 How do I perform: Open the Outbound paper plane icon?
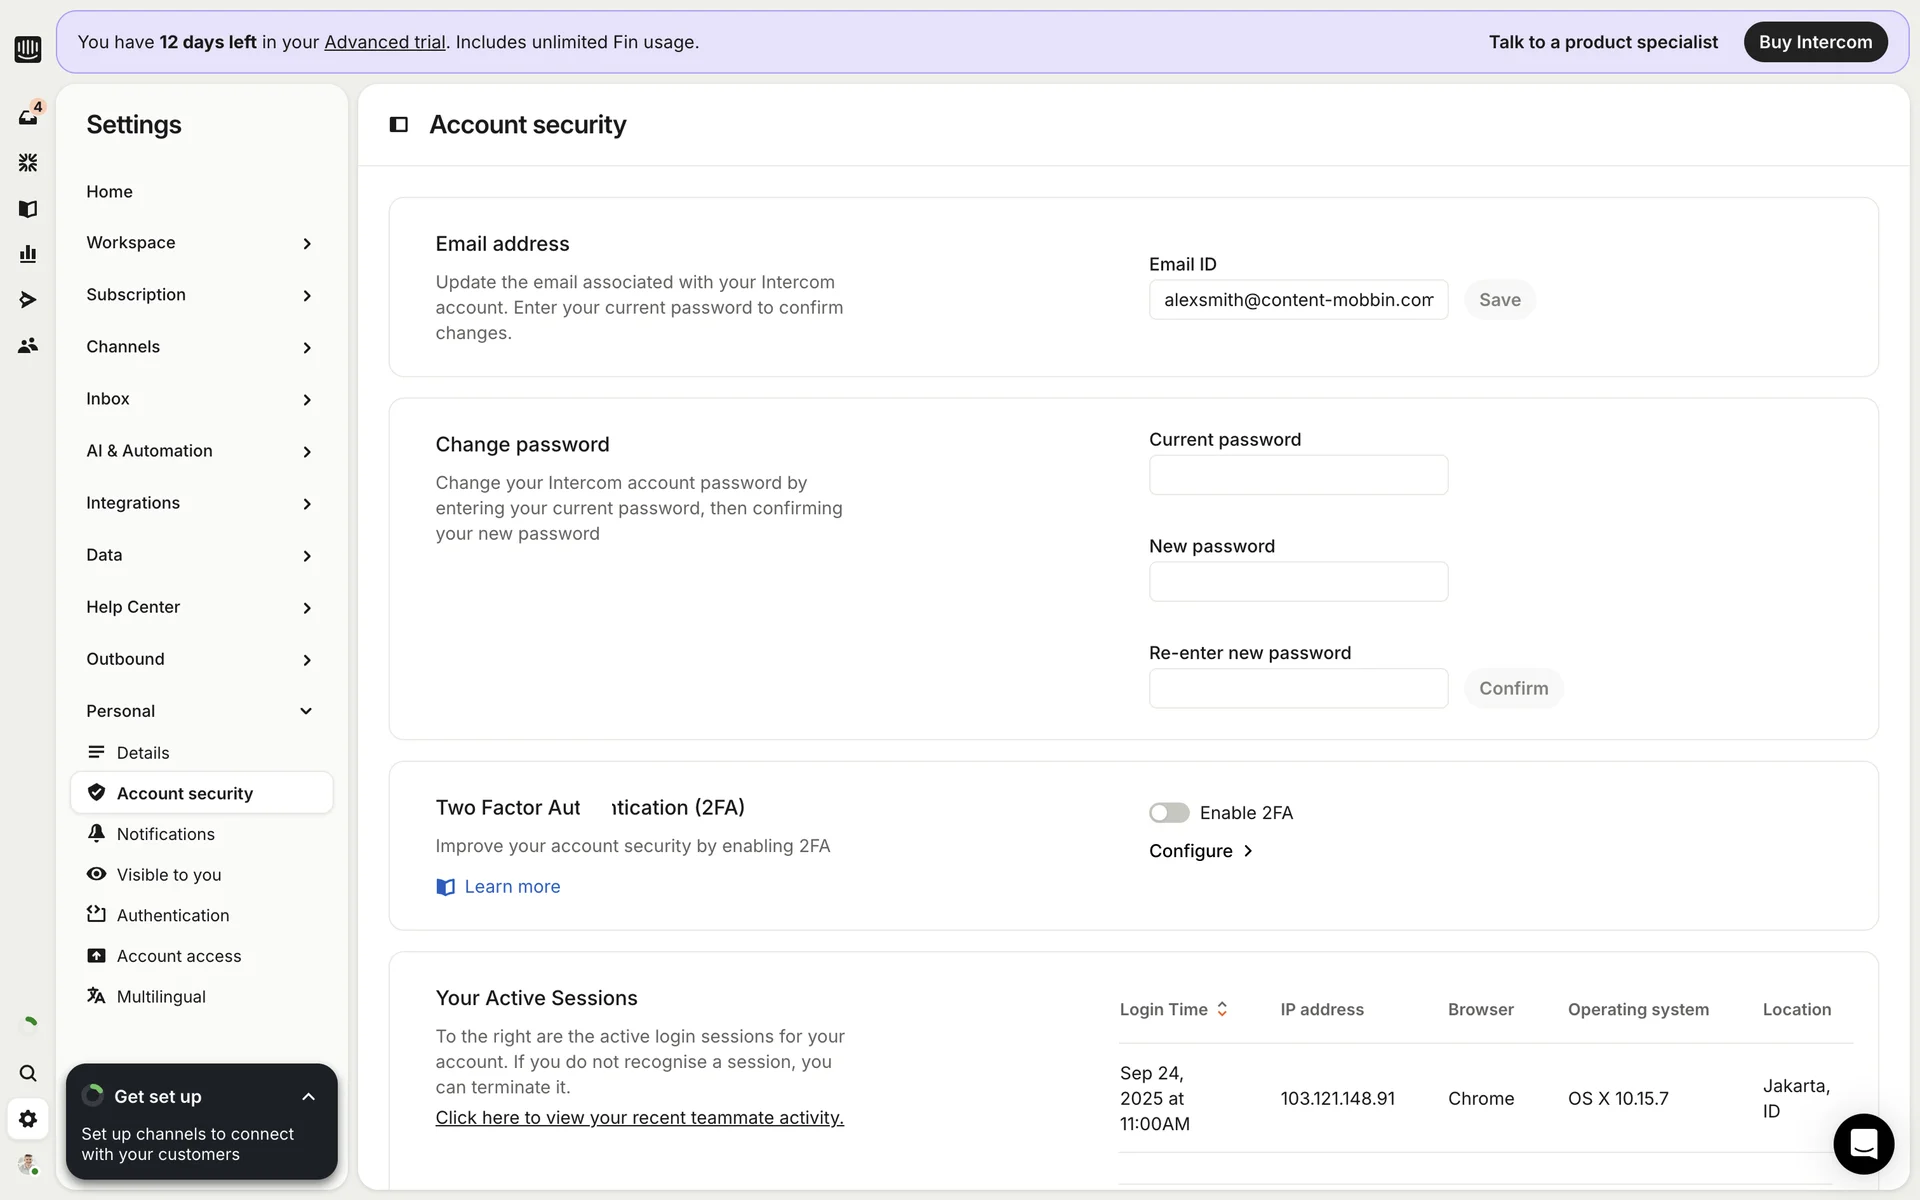28,300
